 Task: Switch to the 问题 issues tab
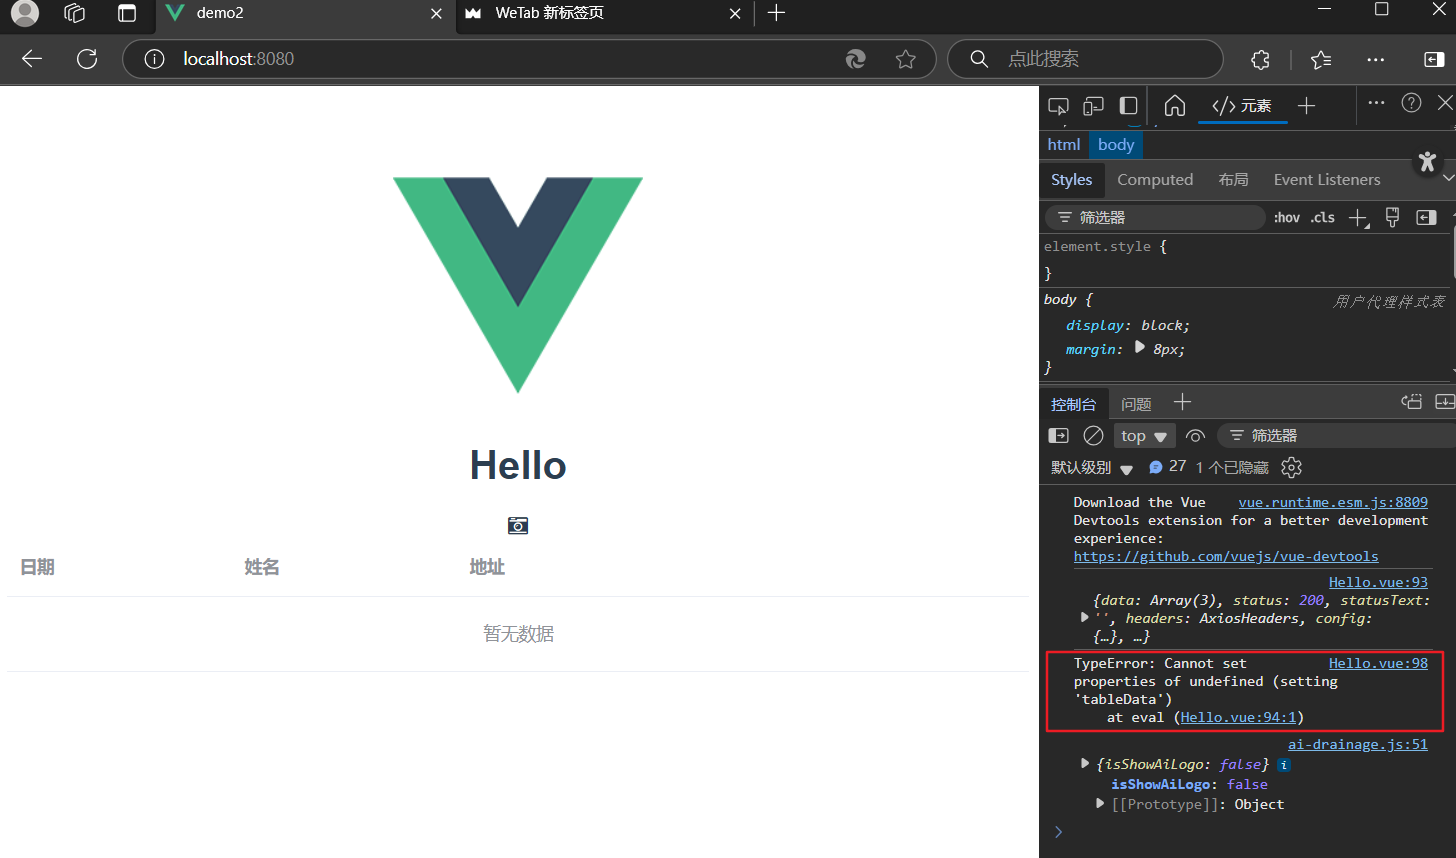coord(1136,403)
